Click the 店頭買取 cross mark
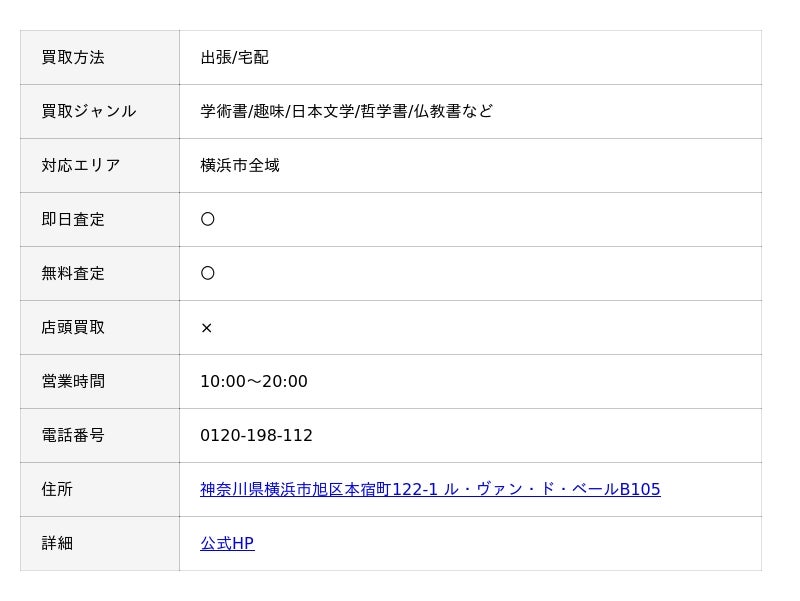Viewport: 800px width, 601px height. click(207, 328)
